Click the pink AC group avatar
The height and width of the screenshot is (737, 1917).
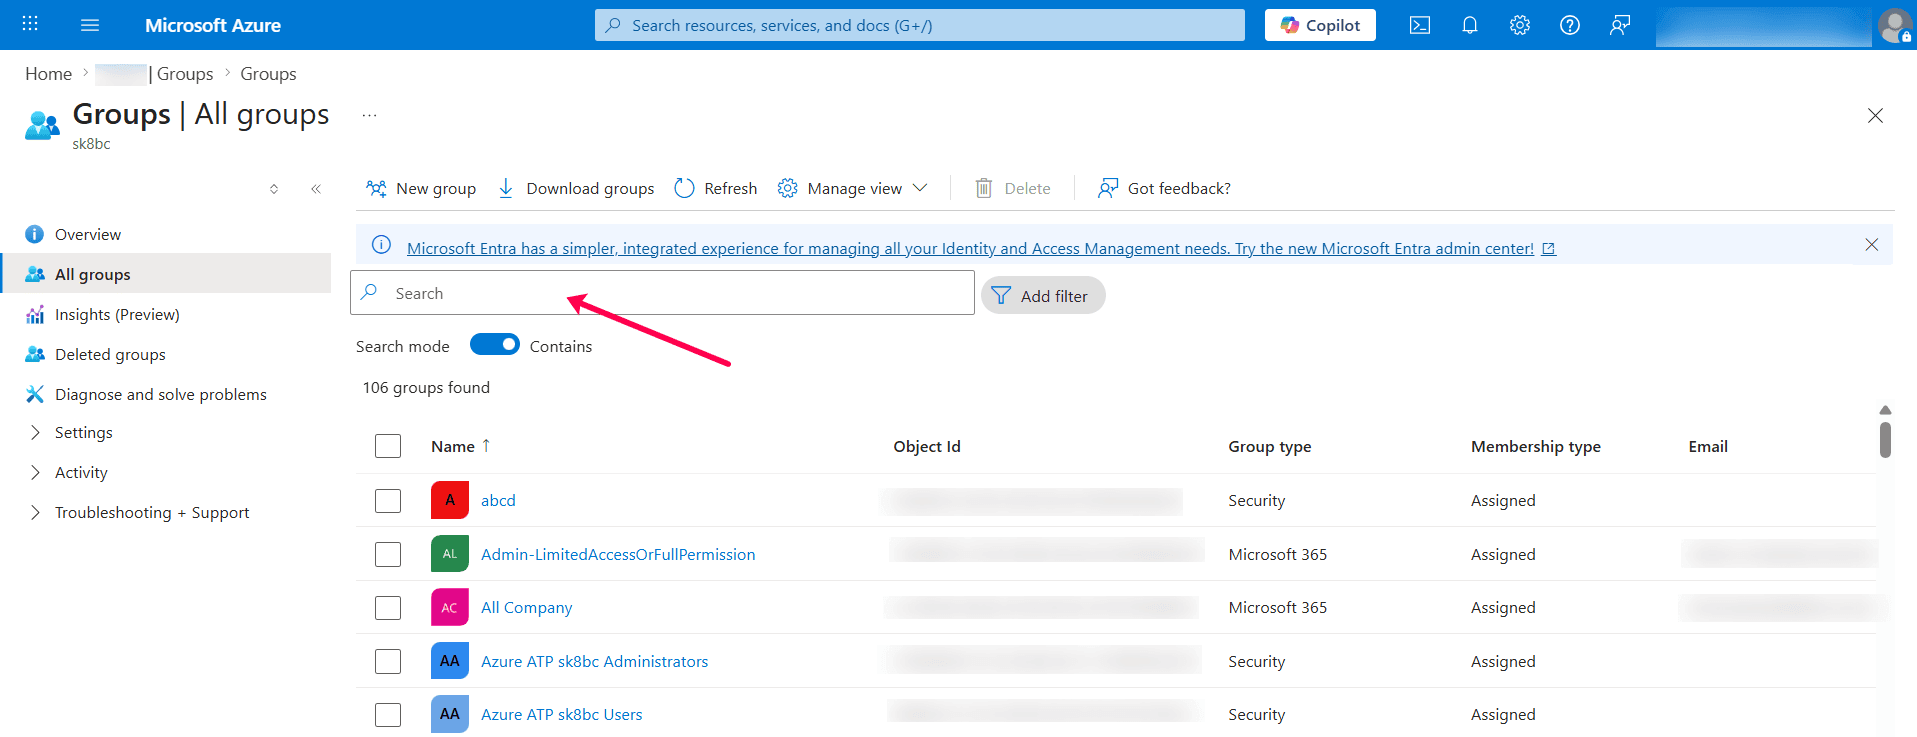tap(450, 607)
